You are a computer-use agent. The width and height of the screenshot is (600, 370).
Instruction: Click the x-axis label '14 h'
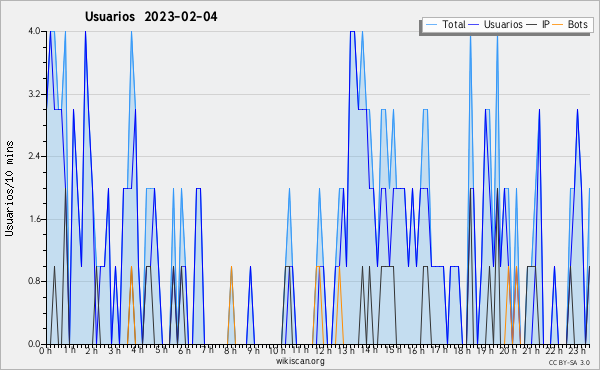coord(369,350)
